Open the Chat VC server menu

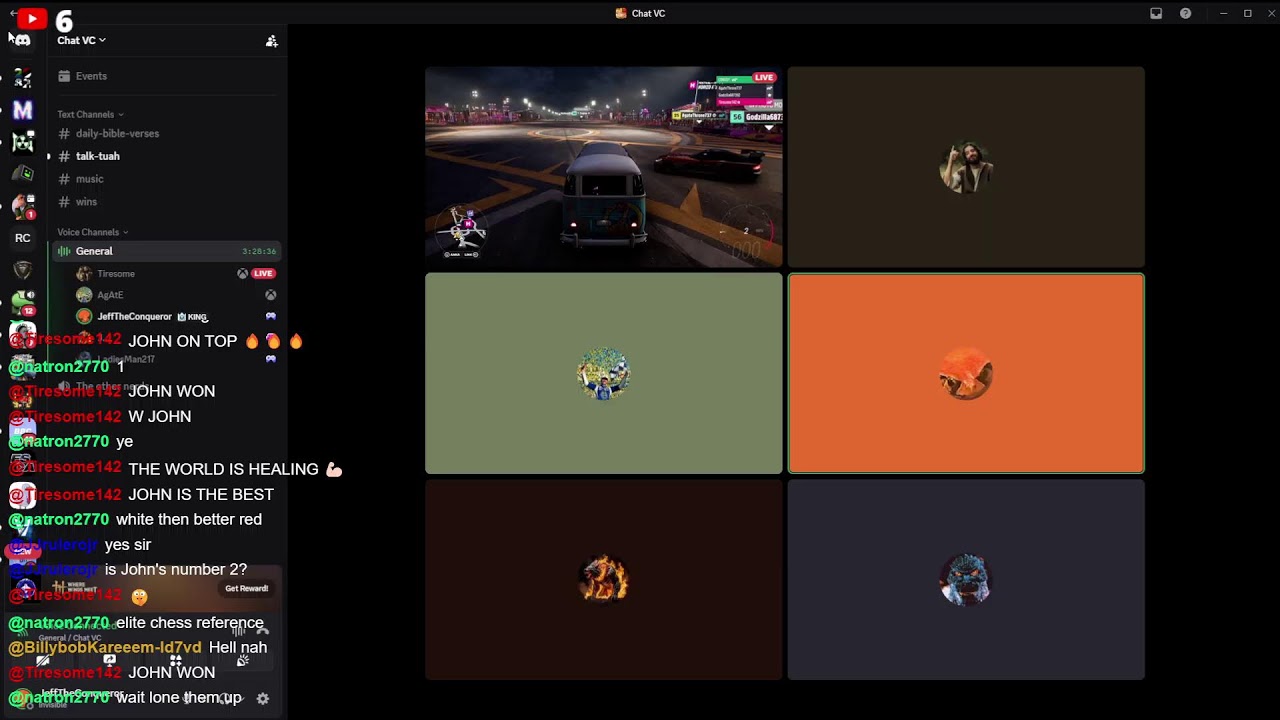(x=81, y=40)
